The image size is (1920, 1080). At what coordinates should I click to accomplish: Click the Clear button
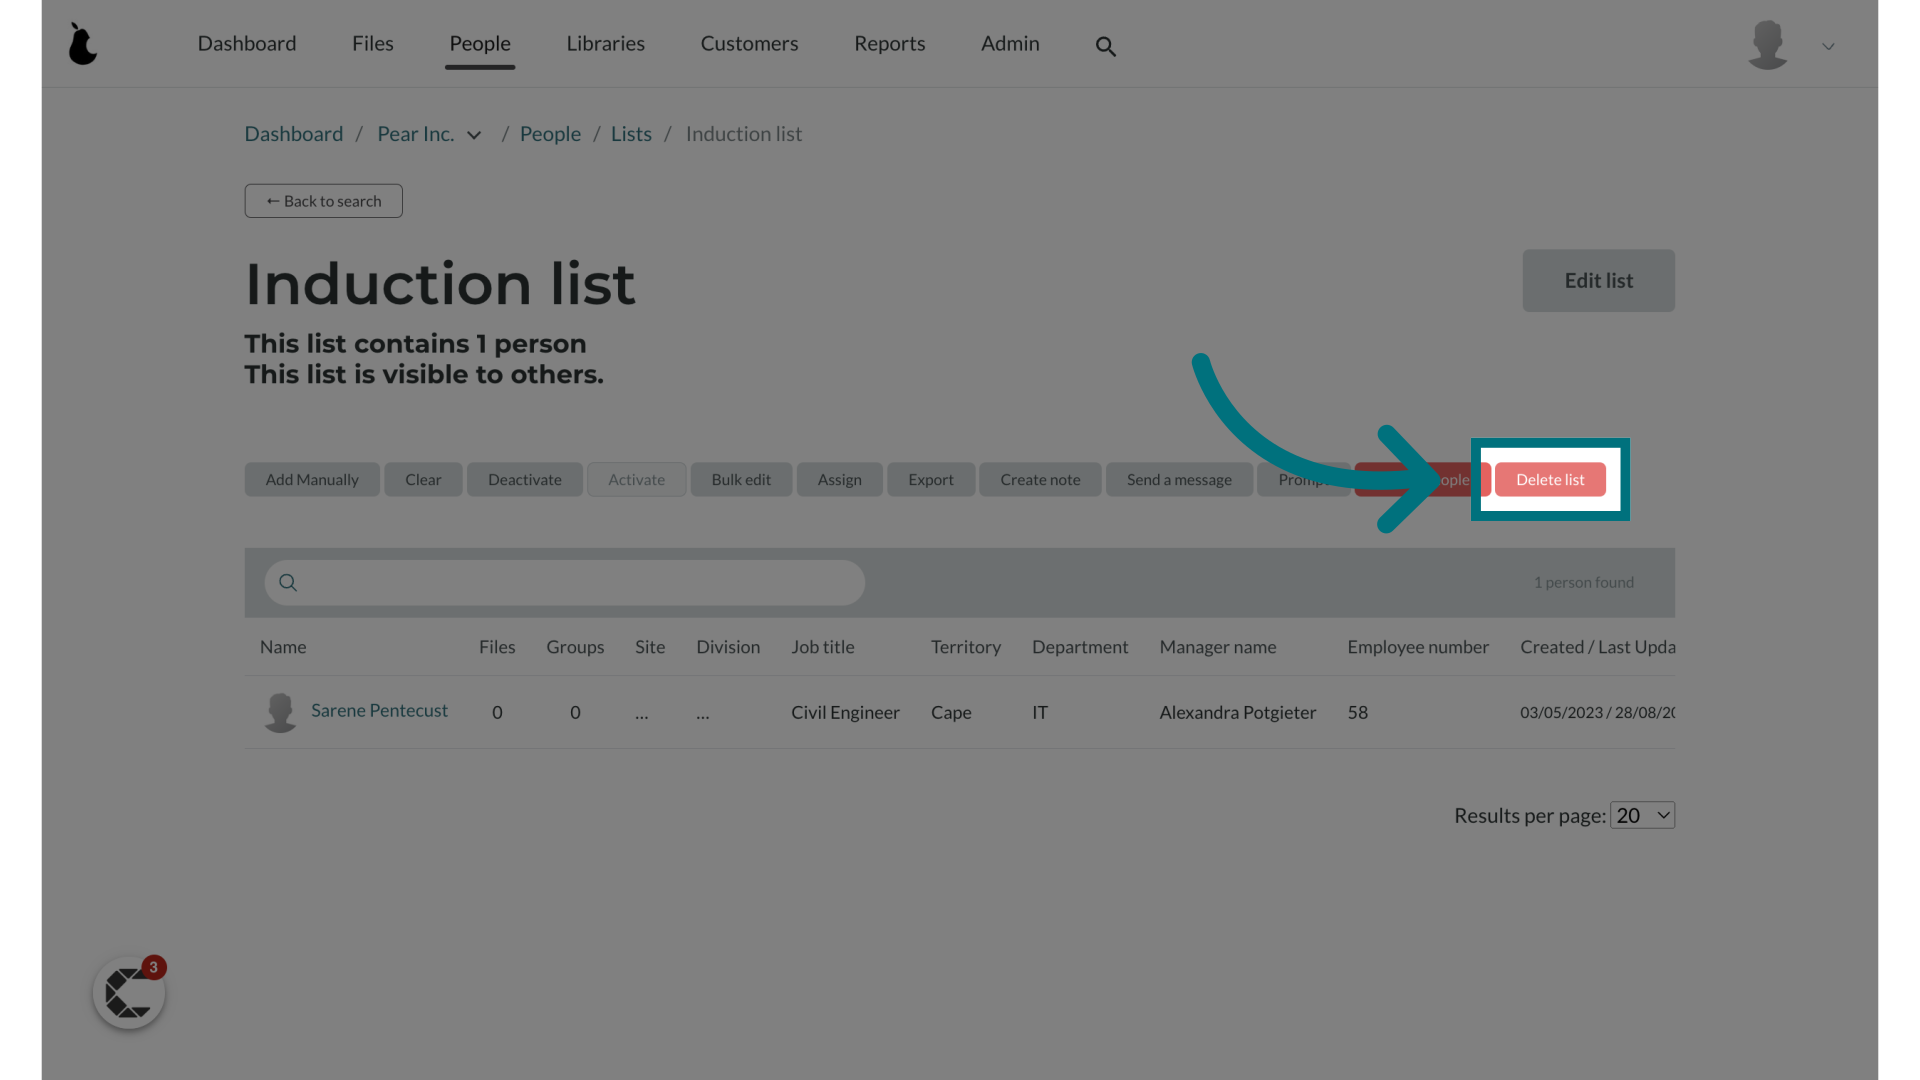click(423, 480)
